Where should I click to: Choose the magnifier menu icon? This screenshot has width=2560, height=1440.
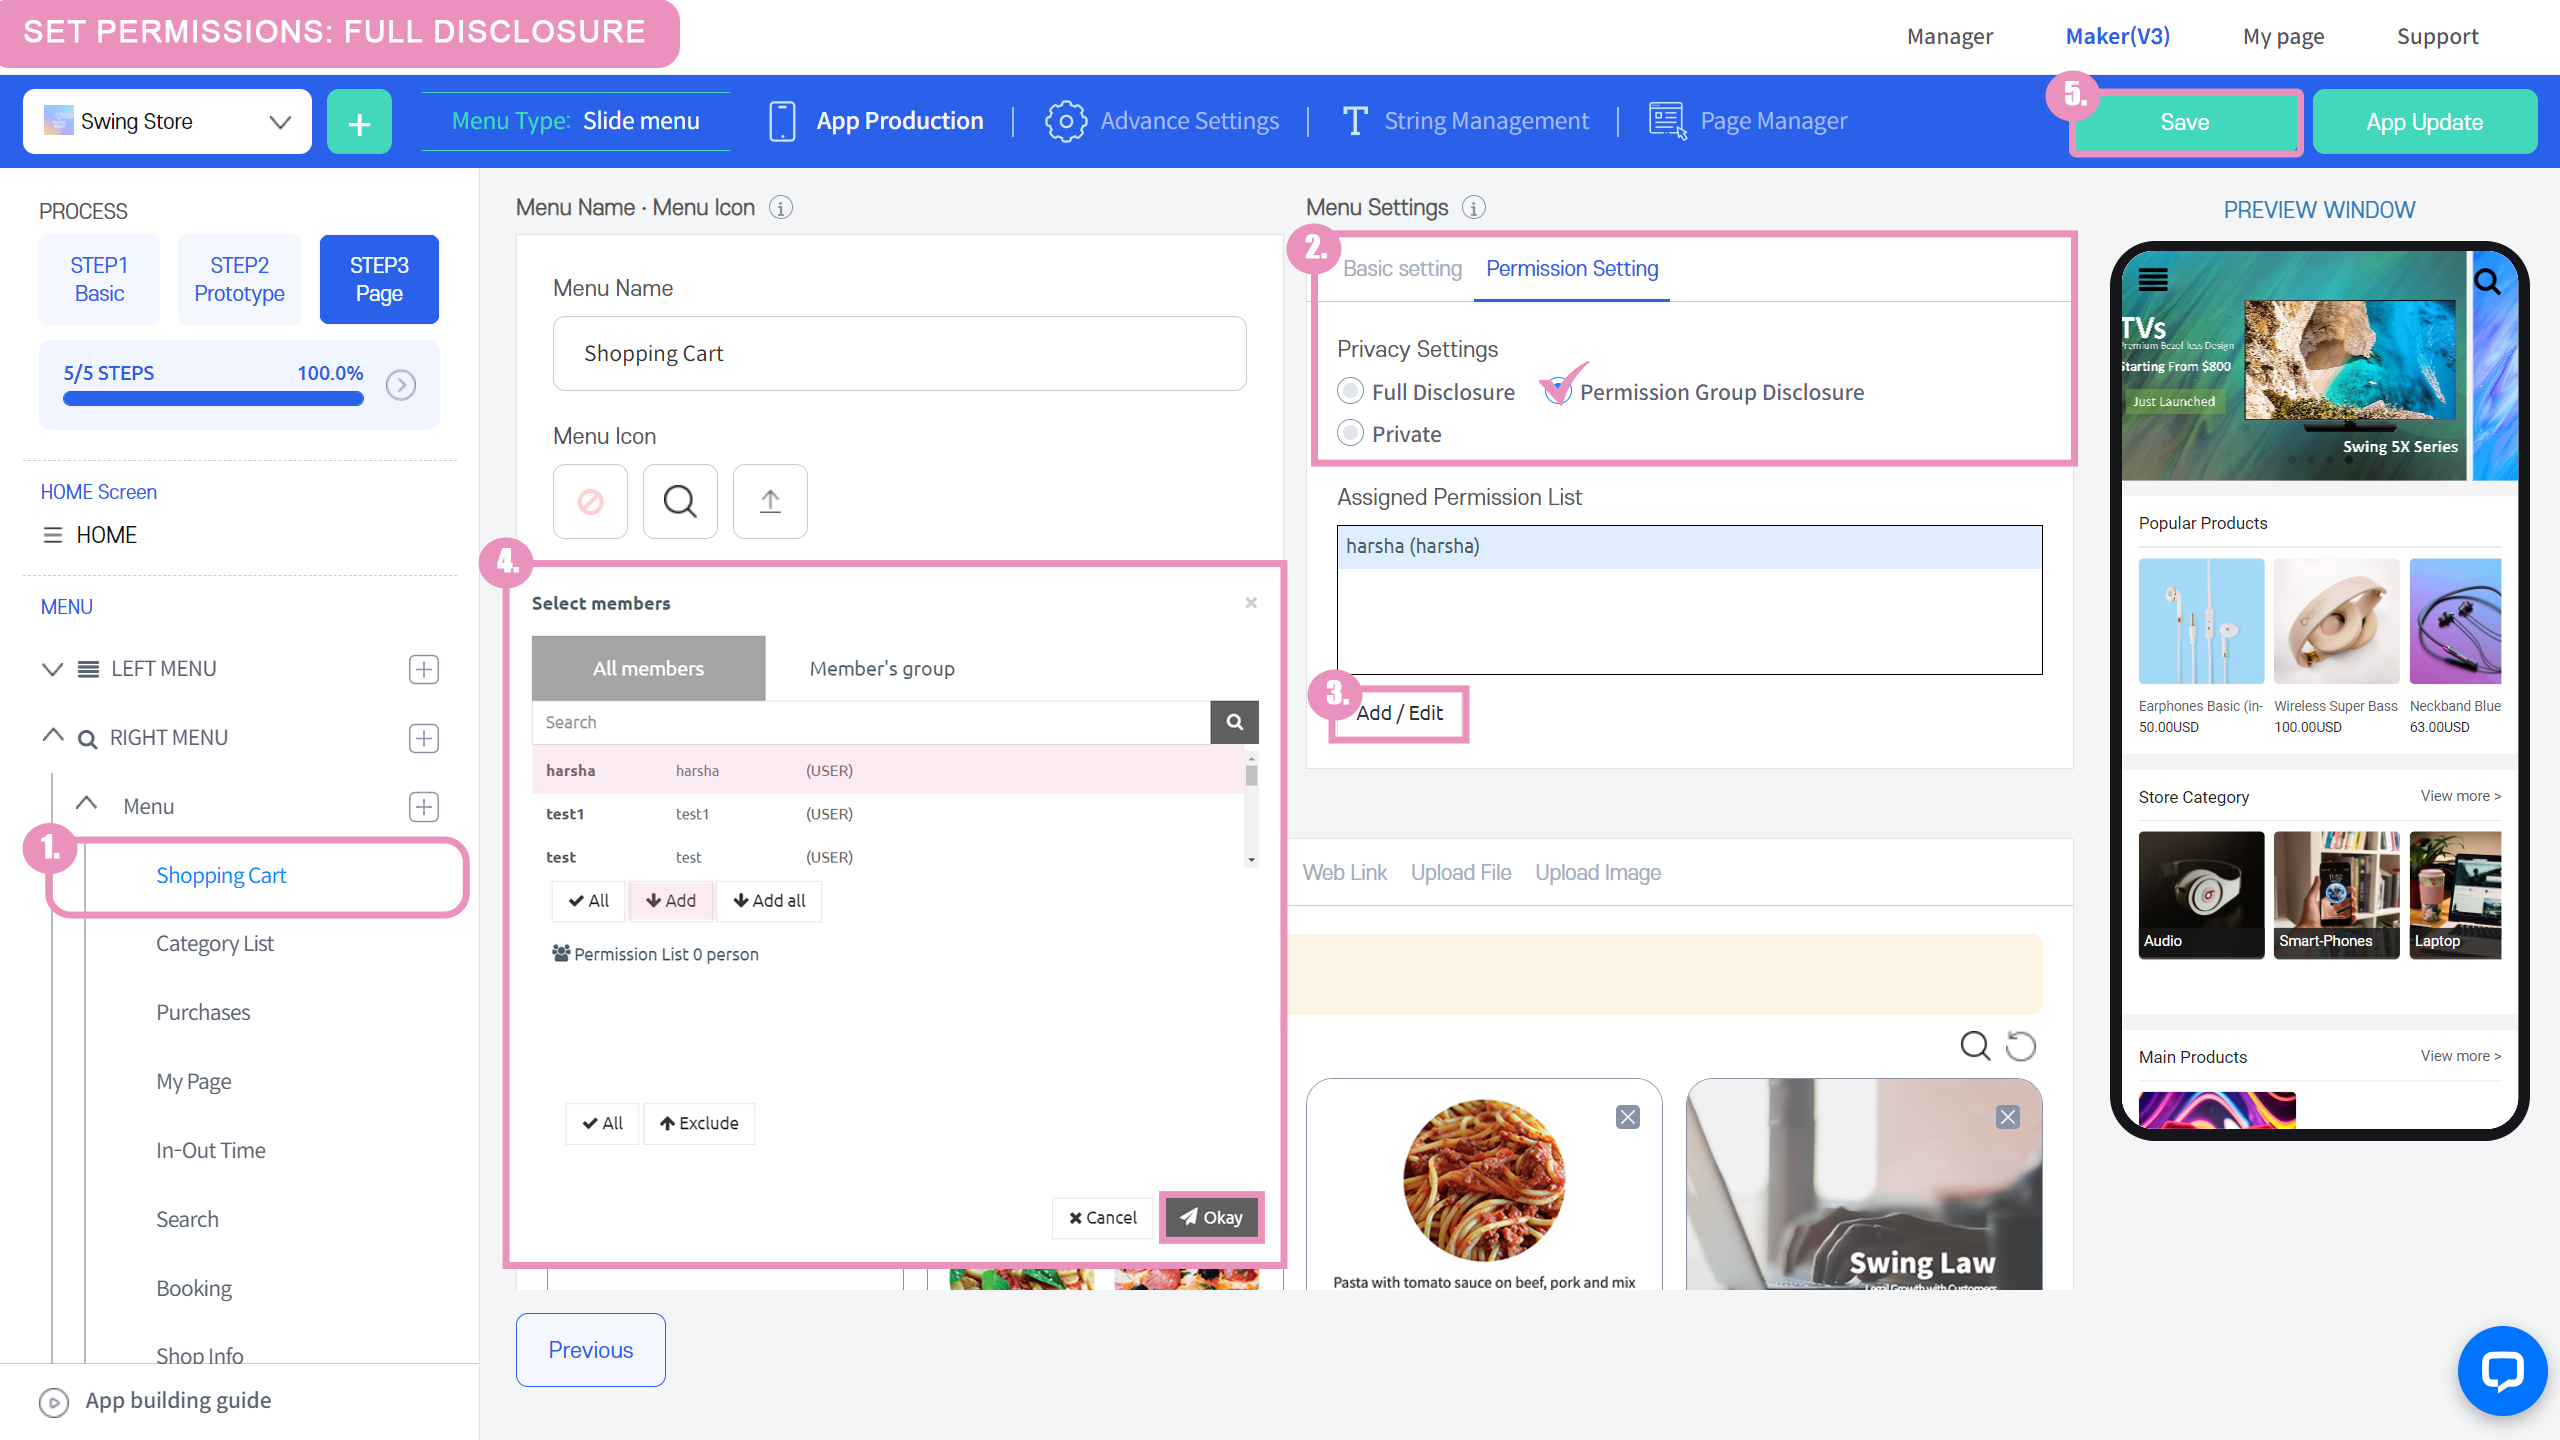680,501
